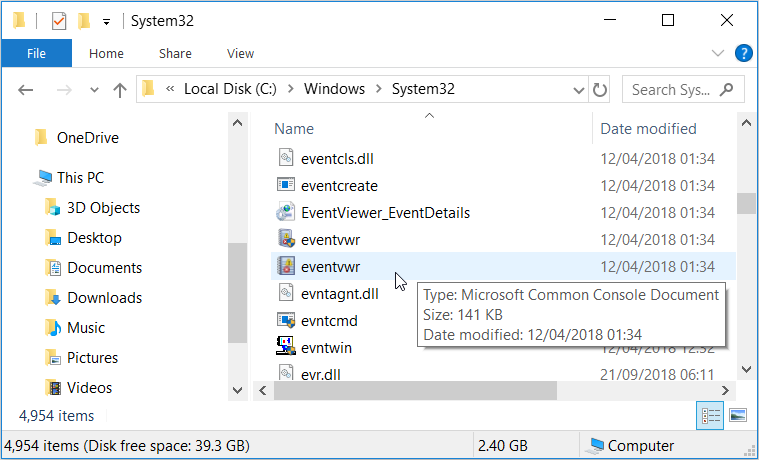Screen dimensions: 759x460
Task: Expand the ribbon with the chevron
Action: point(717,53)
